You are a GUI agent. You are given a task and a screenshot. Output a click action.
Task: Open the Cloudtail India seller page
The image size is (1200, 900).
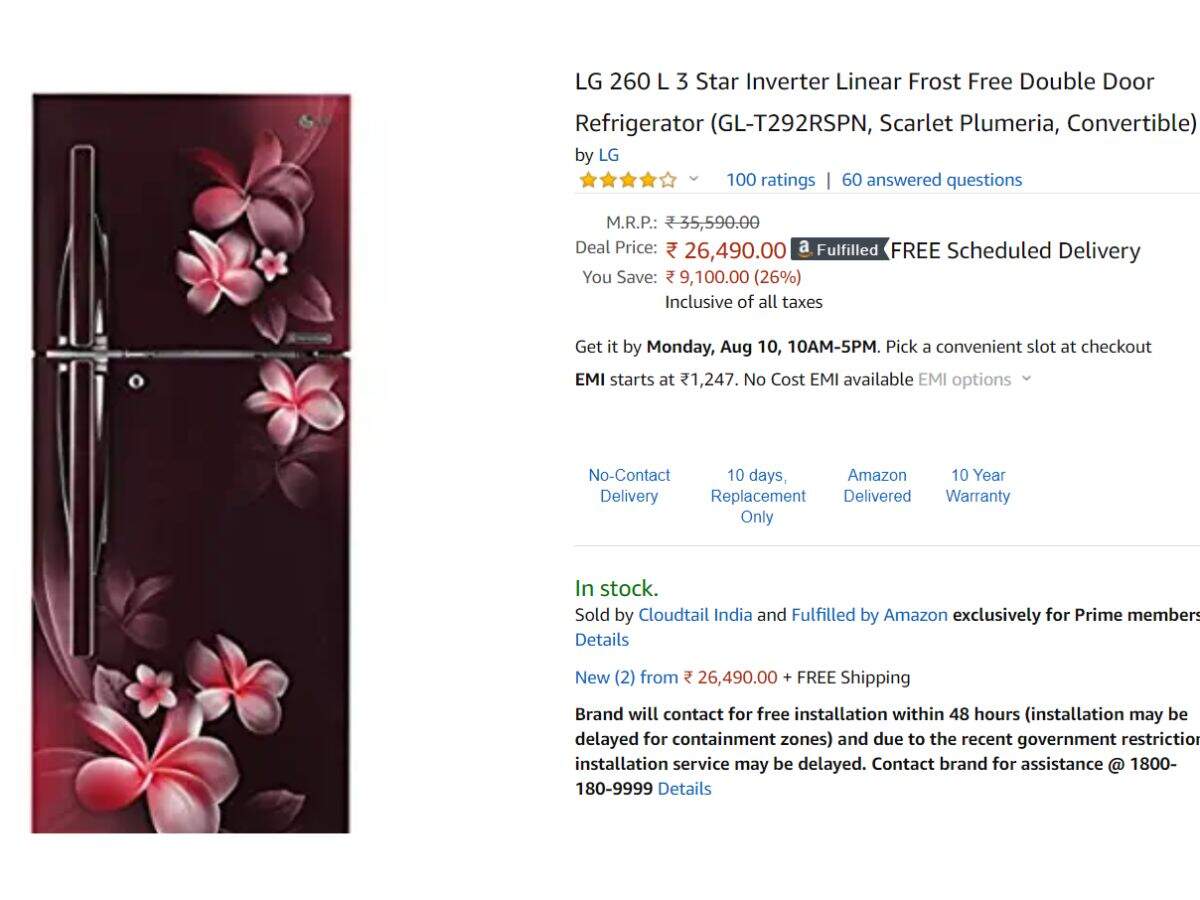[x=695, y=615]
